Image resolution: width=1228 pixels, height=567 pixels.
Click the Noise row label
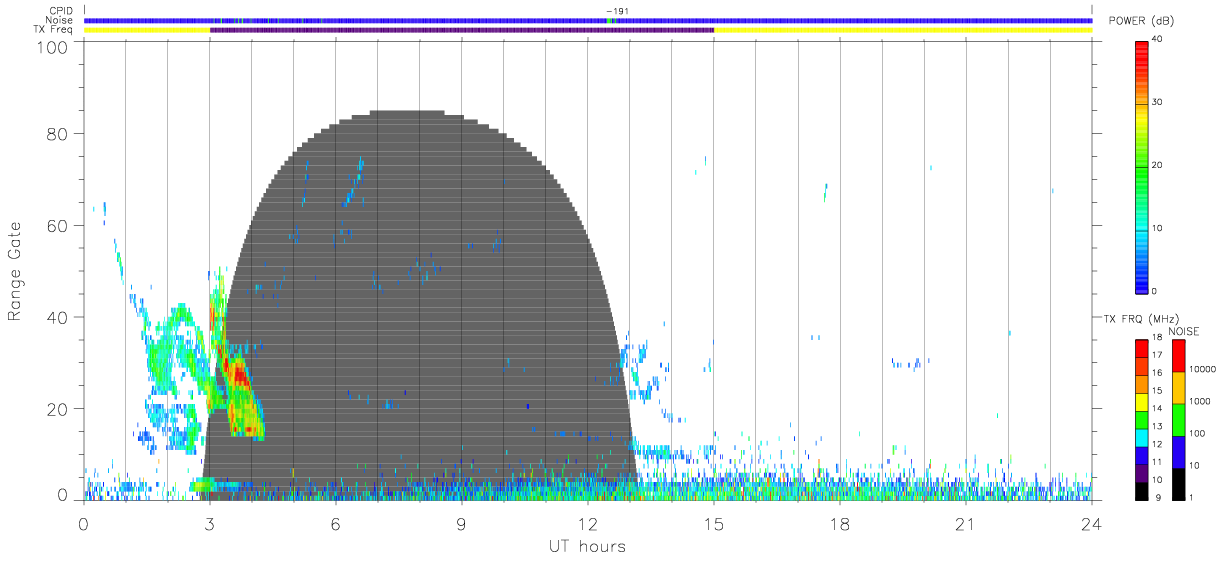[x=58, y=20]
